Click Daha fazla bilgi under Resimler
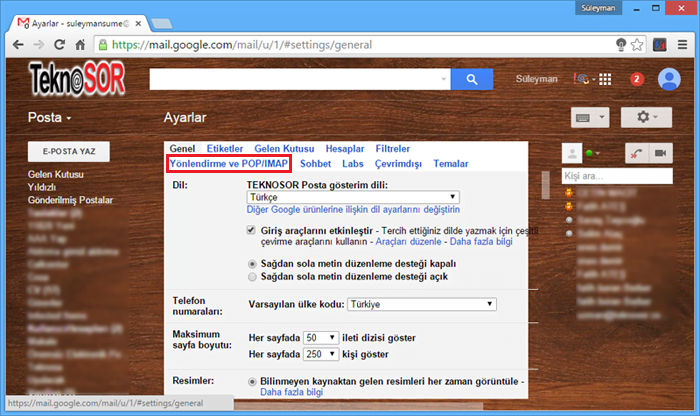700x416 pixels. point(291,392)
